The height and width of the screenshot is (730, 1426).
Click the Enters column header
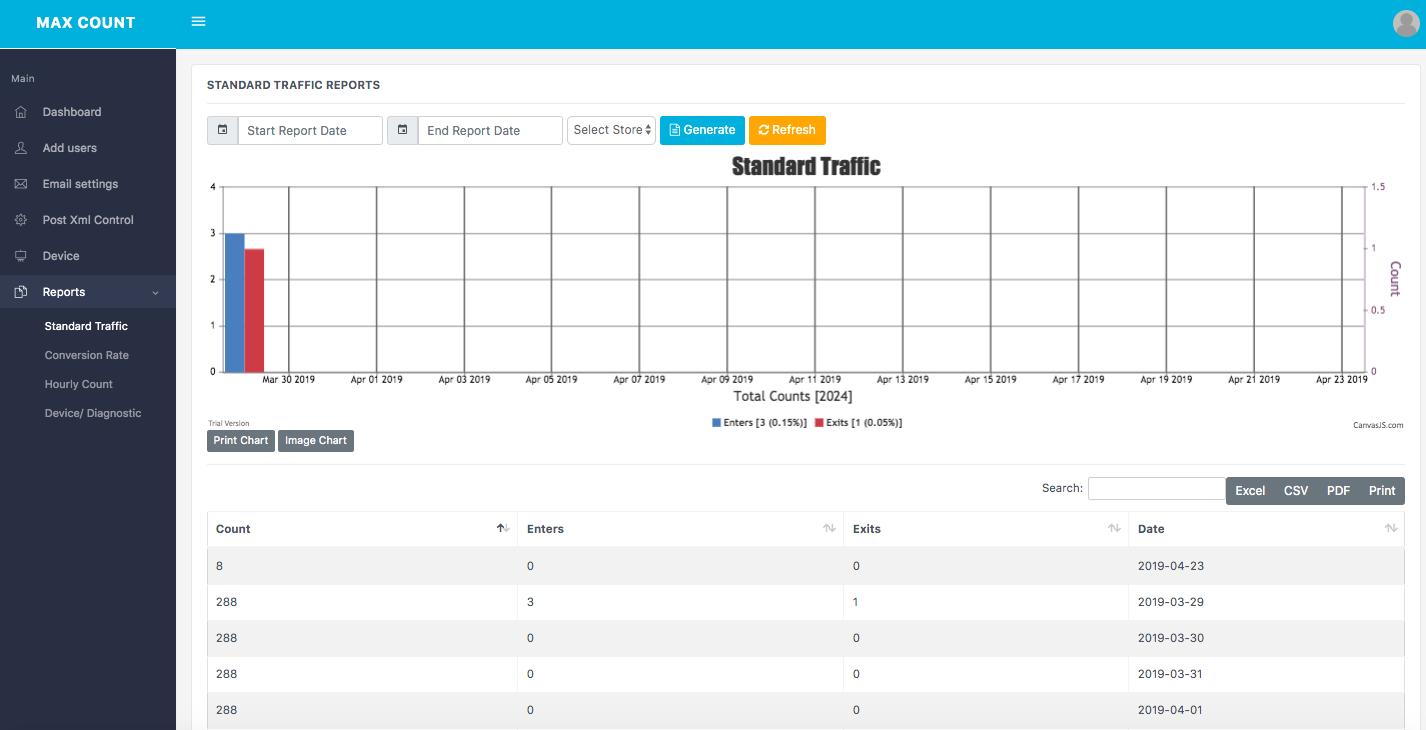click(680, 529)
